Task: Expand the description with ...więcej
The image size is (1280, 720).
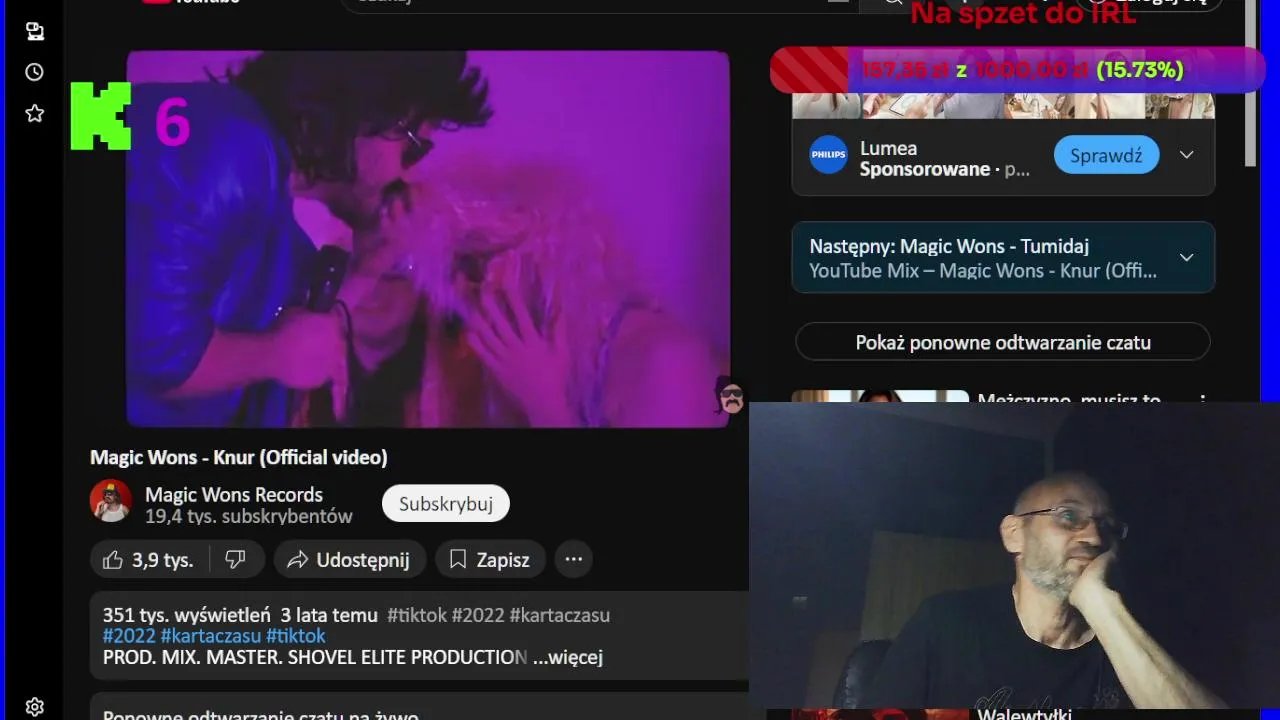Action: 568,657
